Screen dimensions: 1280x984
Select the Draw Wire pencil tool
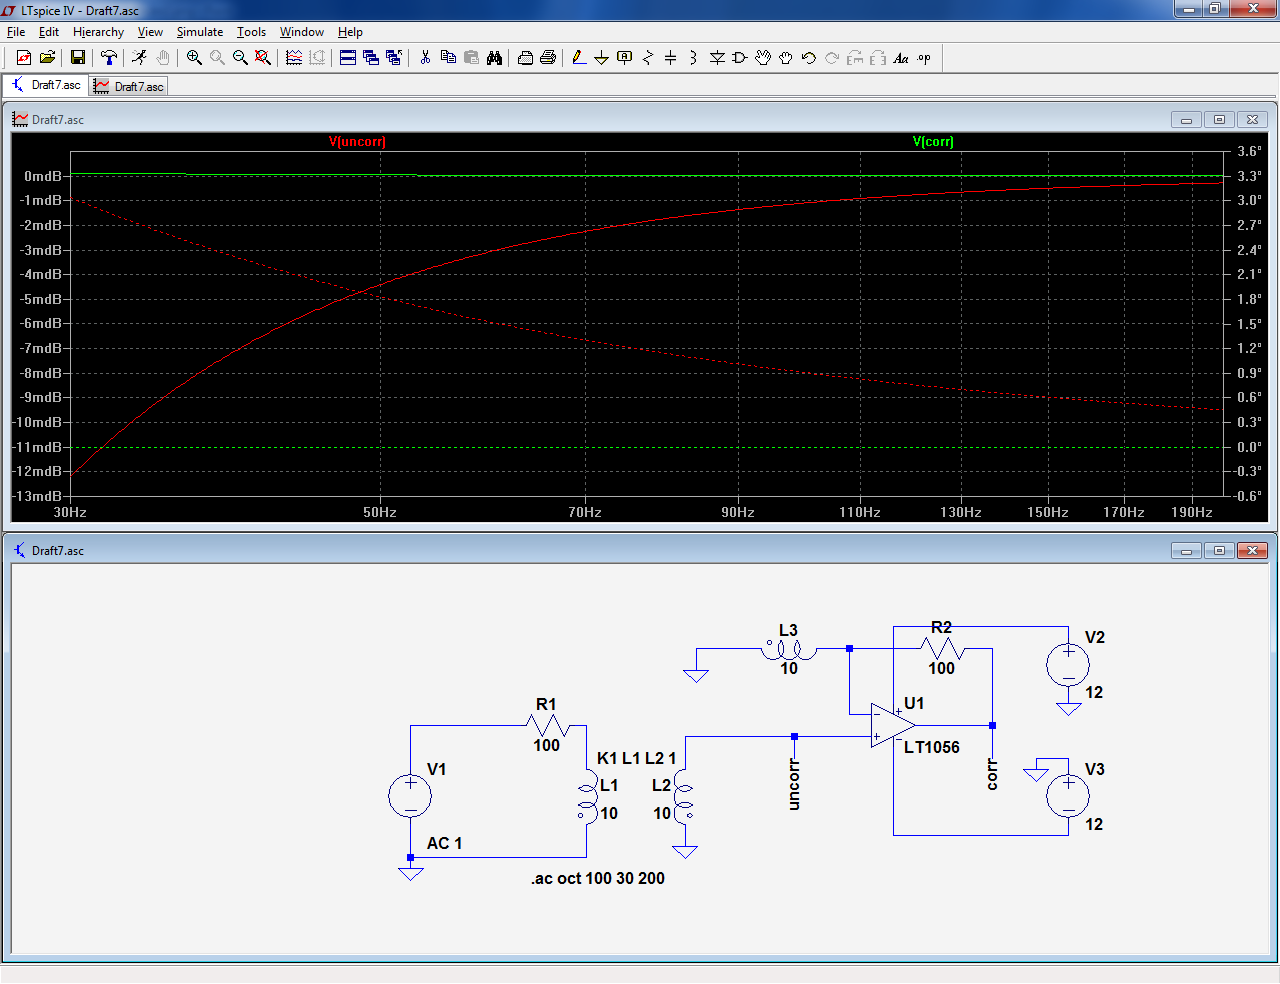579,58
